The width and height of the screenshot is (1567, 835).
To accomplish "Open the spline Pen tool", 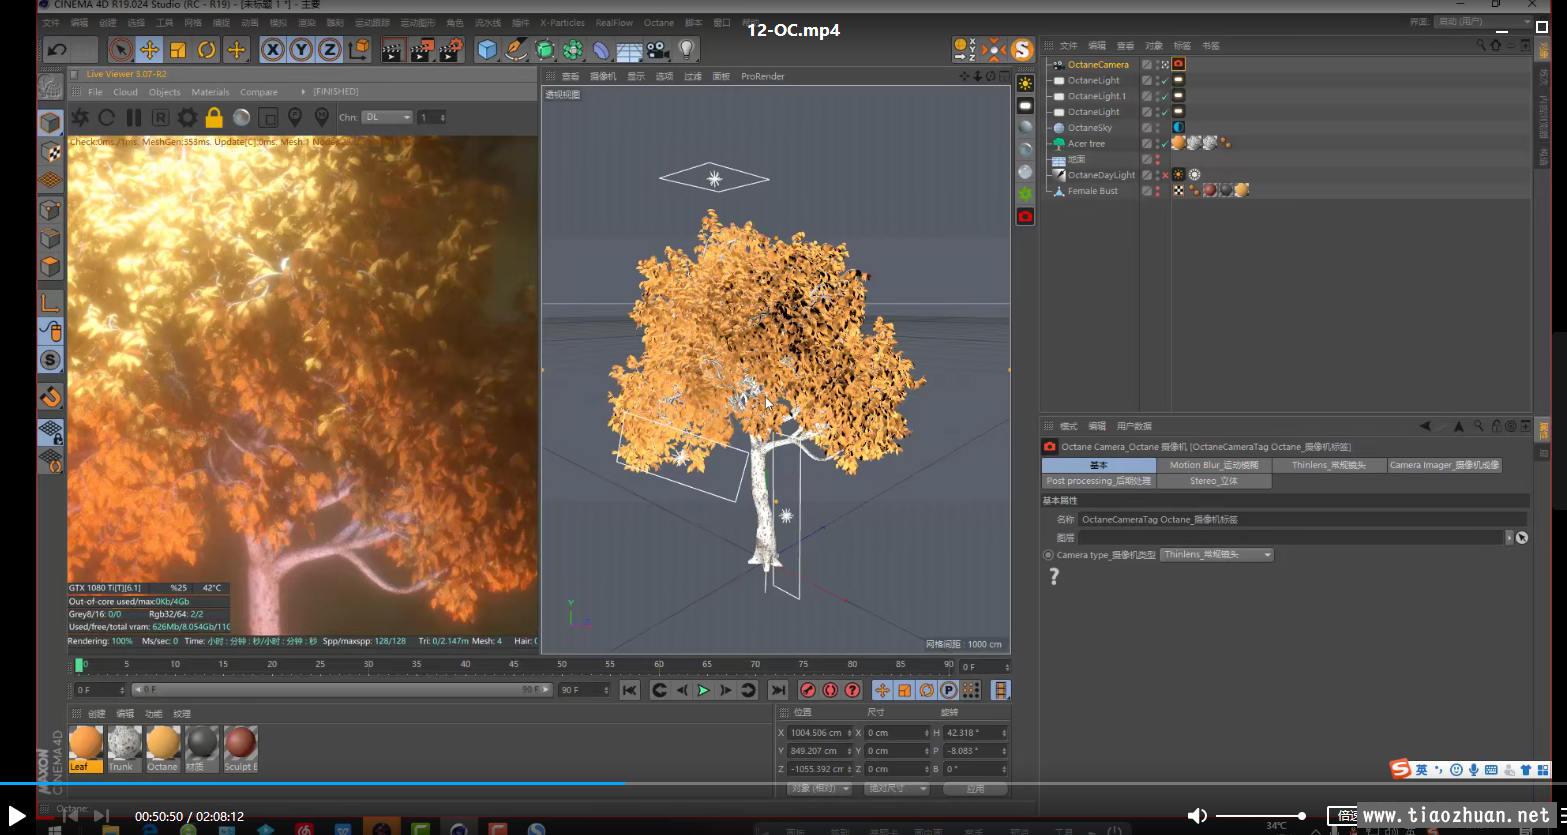I will (516, 49).
